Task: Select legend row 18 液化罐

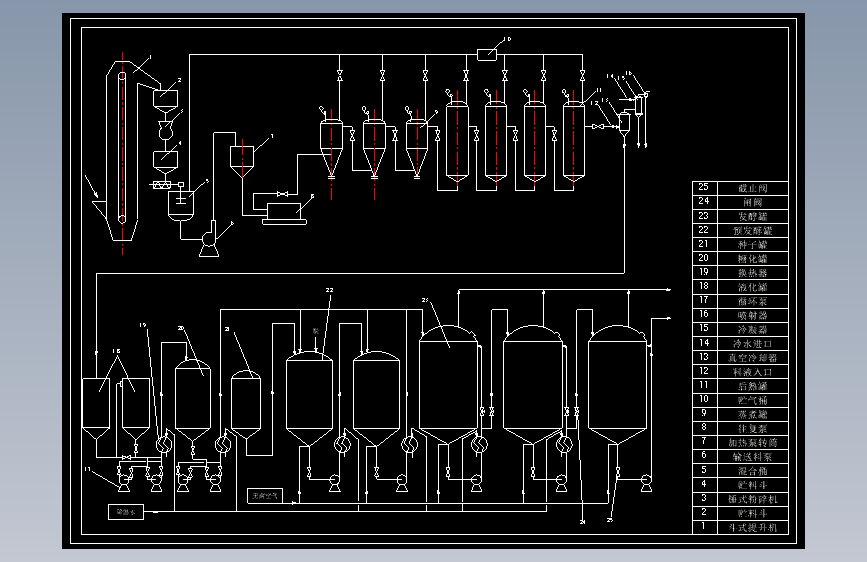Action: (x=740, y=287)
